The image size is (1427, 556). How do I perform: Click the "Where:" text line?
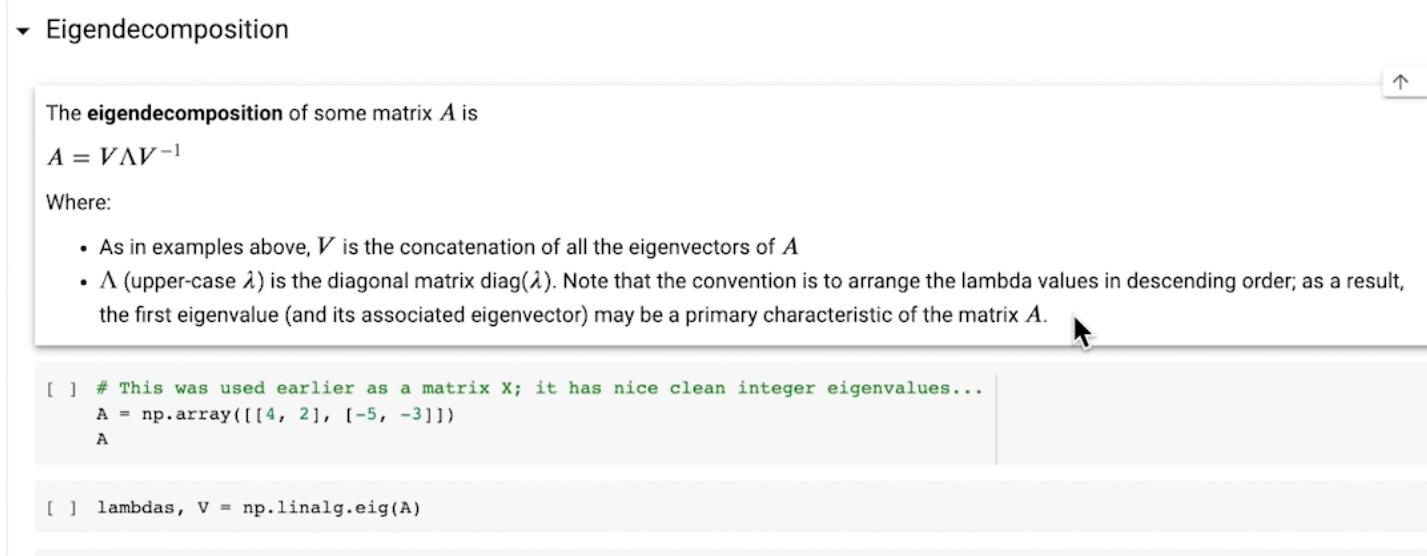click(78, 202)
